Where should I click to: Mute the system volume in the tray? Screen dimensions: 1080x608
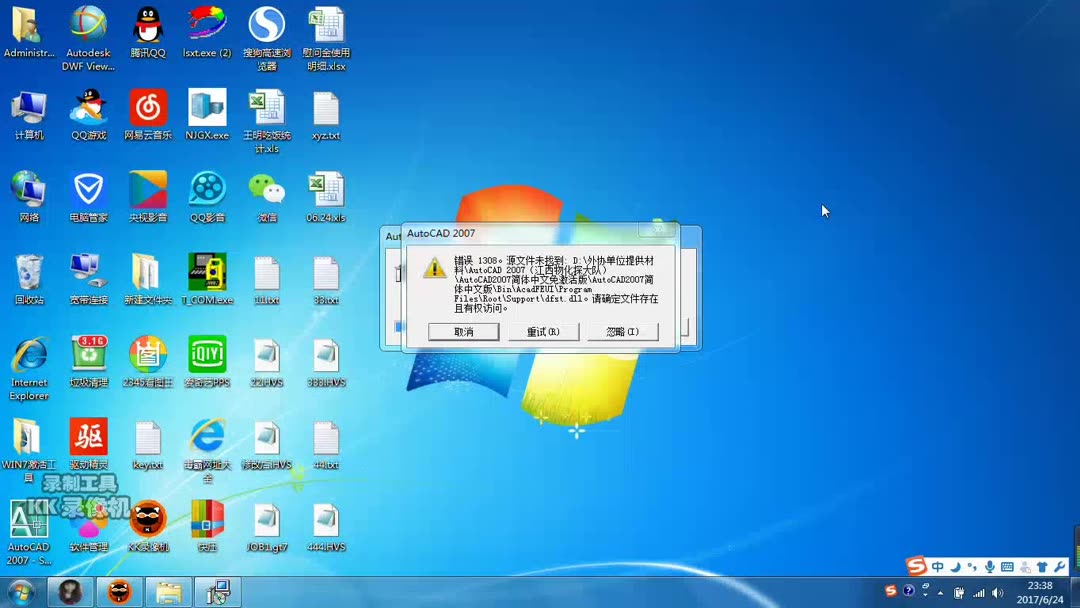(x=997, y=592)
